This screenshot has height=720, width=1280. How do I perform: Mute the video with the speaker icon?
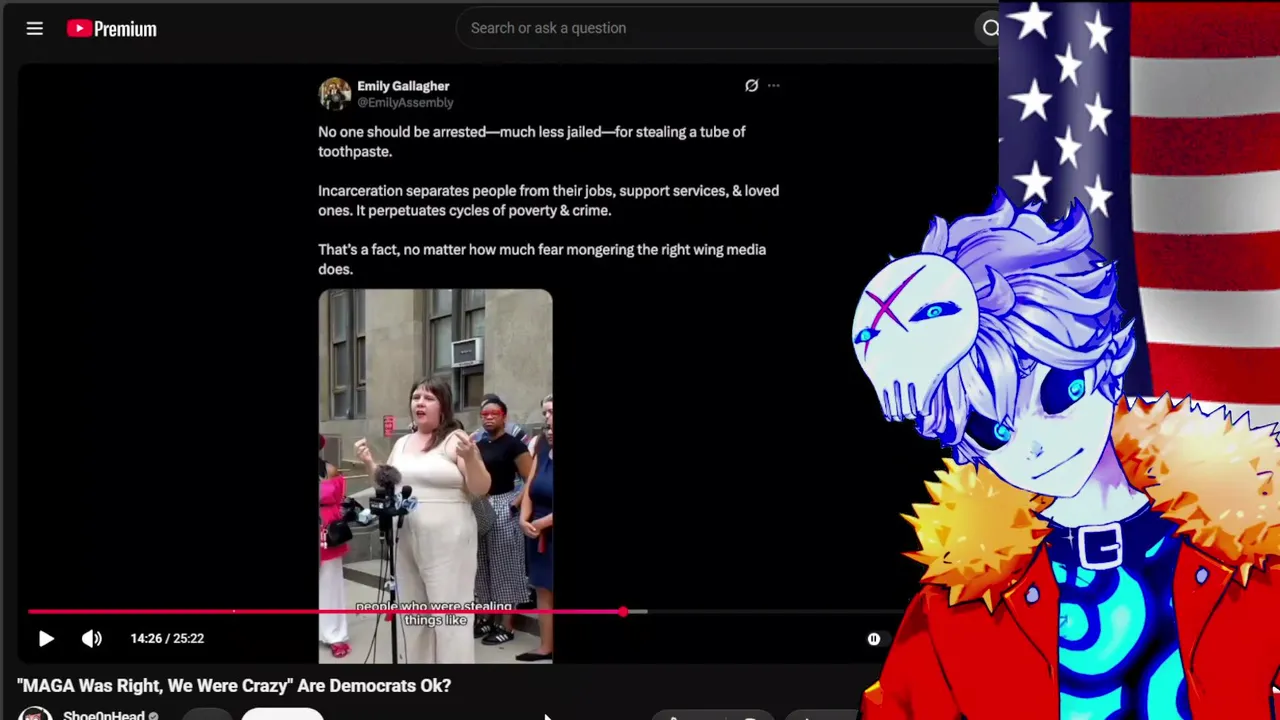91,638
